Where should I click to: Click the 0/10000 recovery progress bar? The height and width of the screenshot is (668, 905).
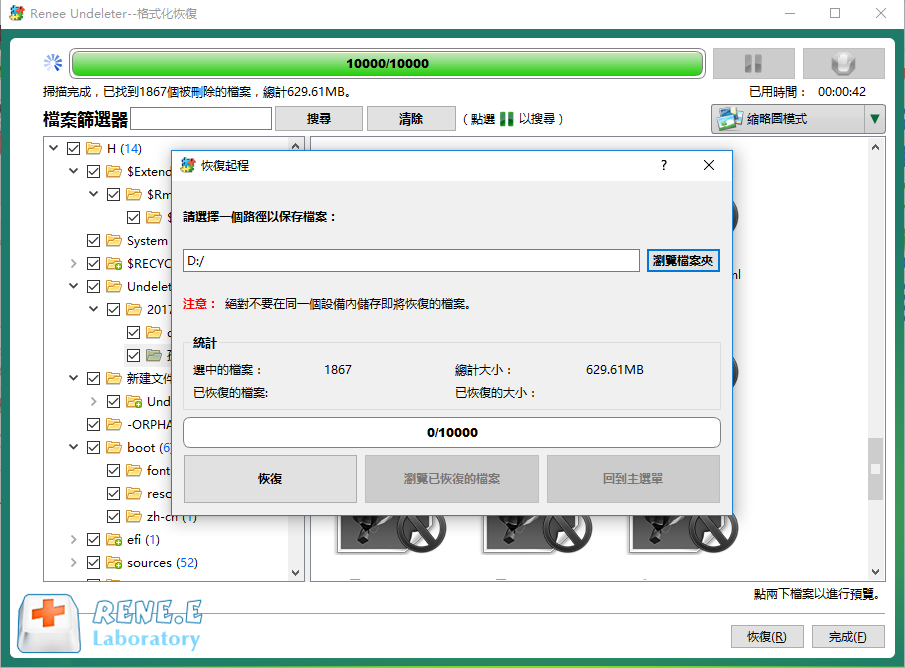(x=452, y=432)
